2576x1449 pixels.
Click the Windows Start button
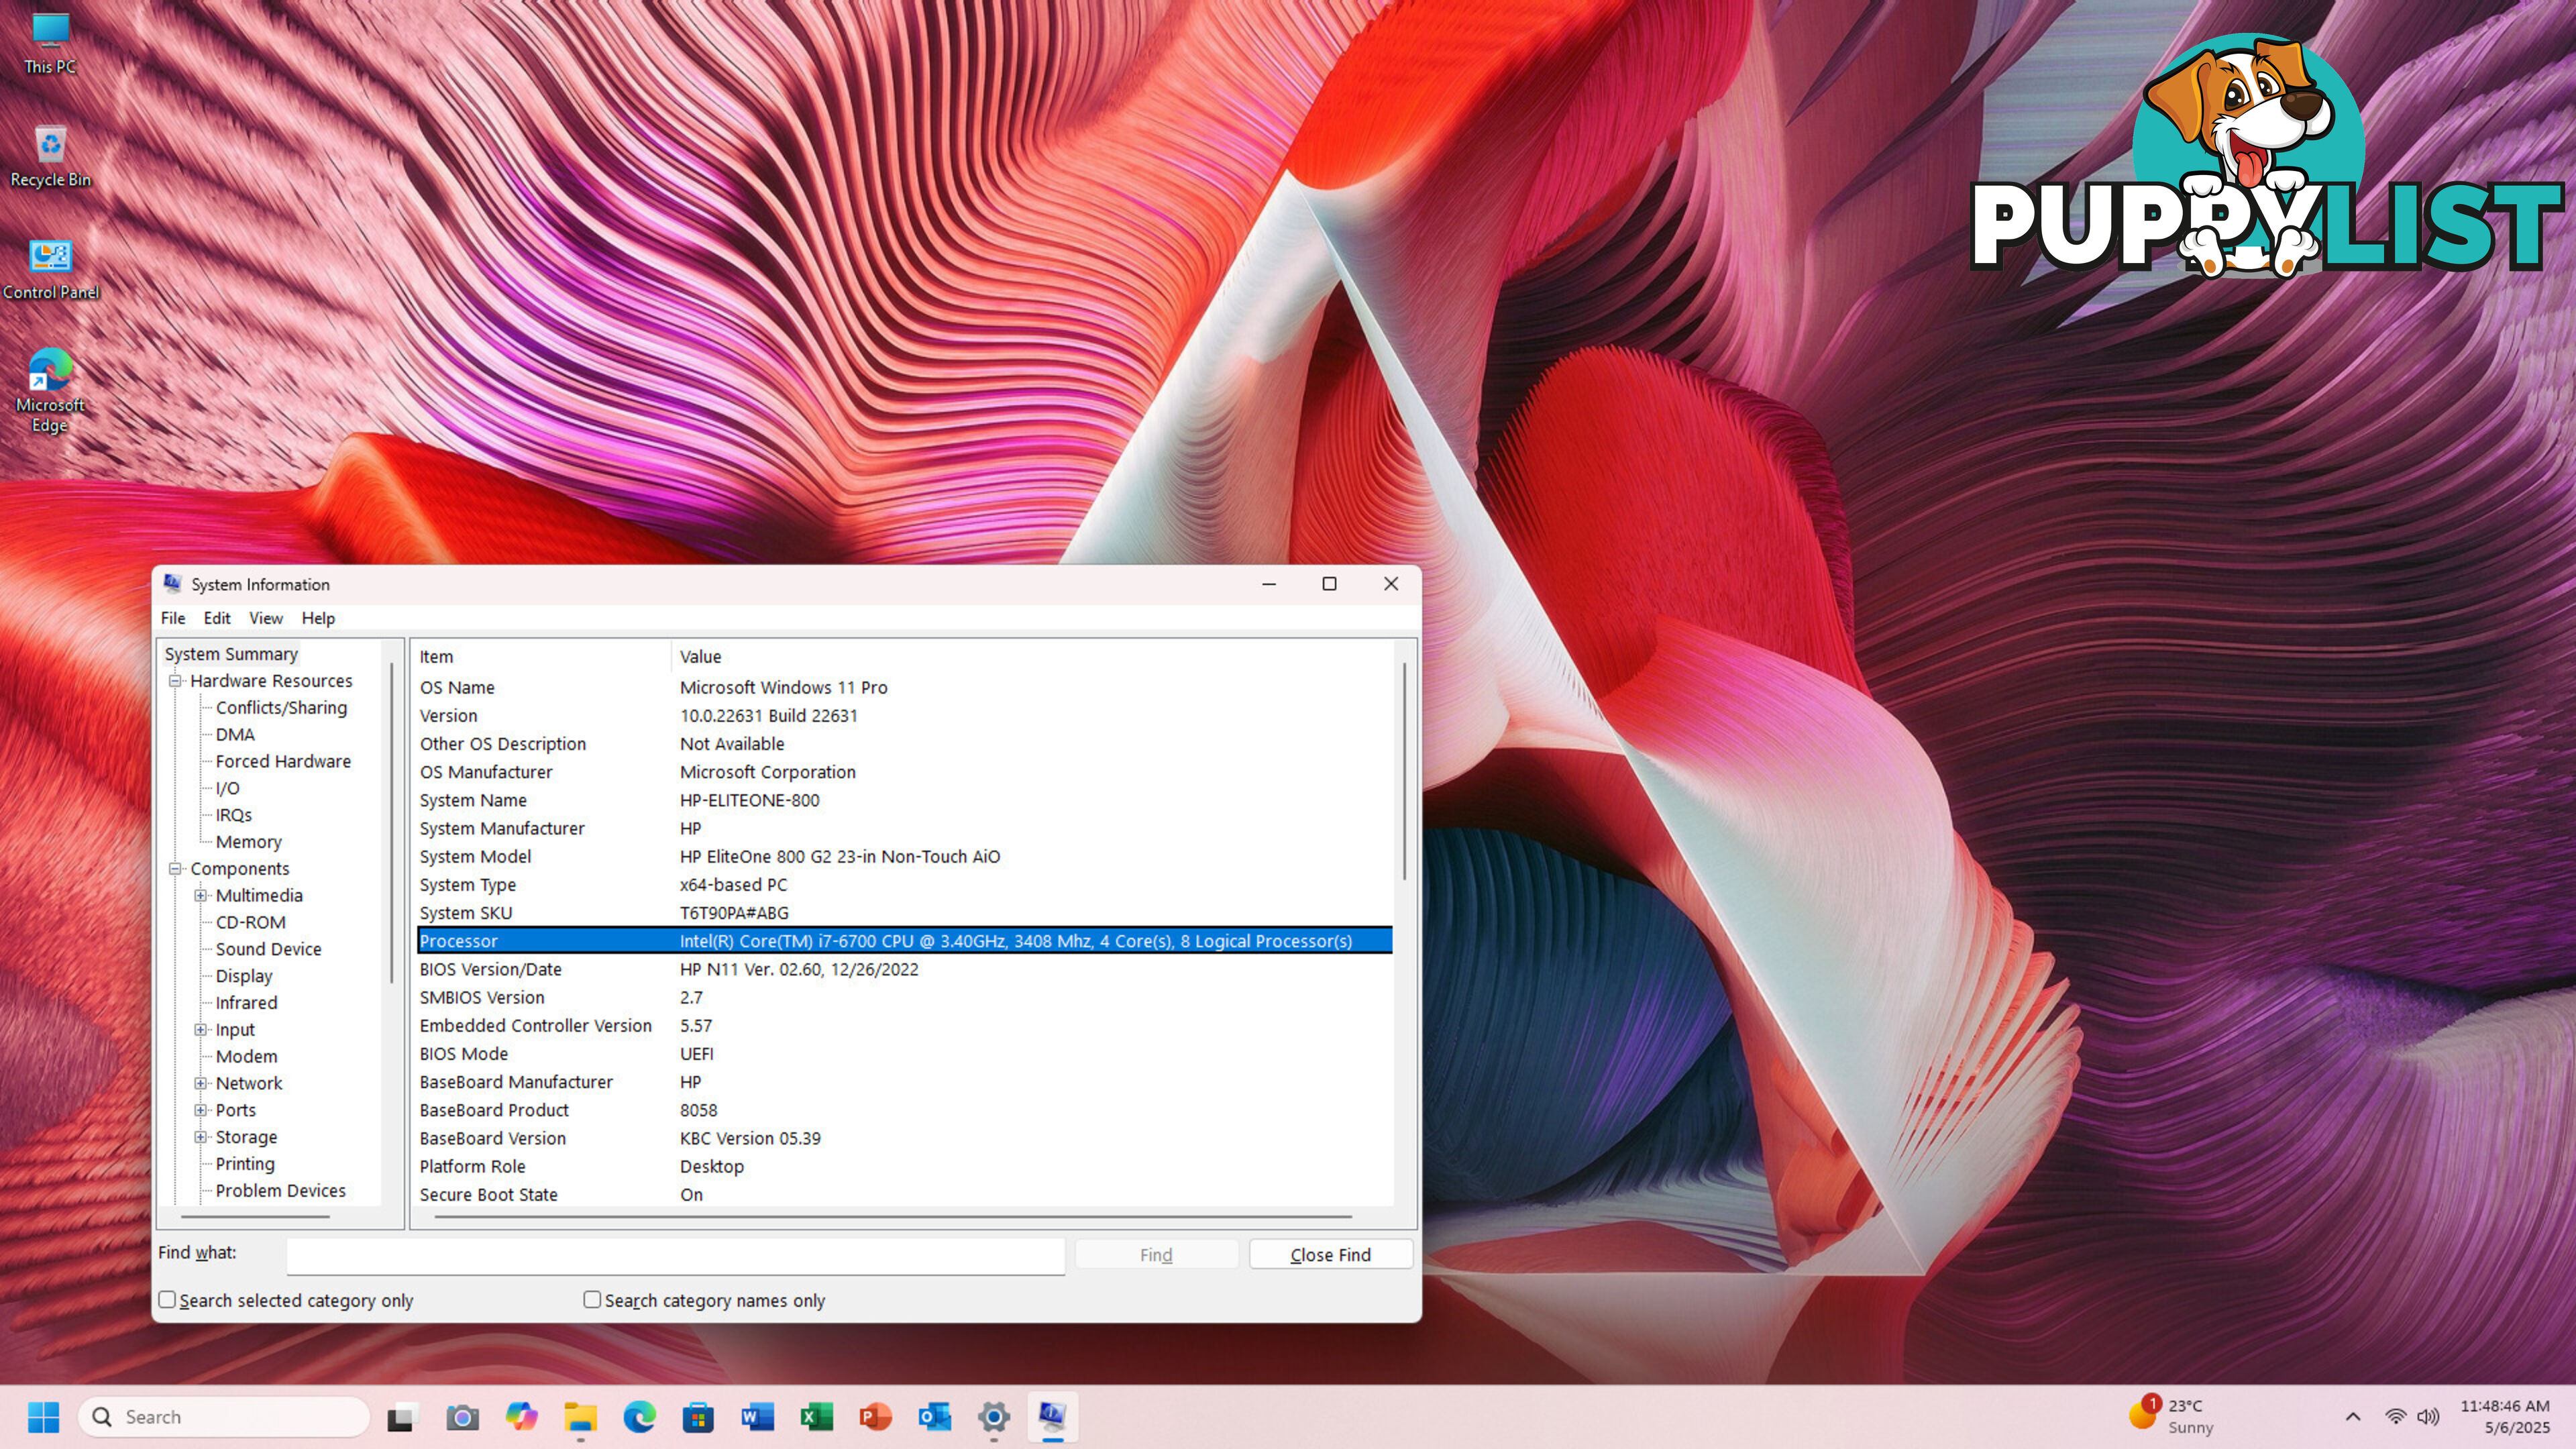[43, 1416]
